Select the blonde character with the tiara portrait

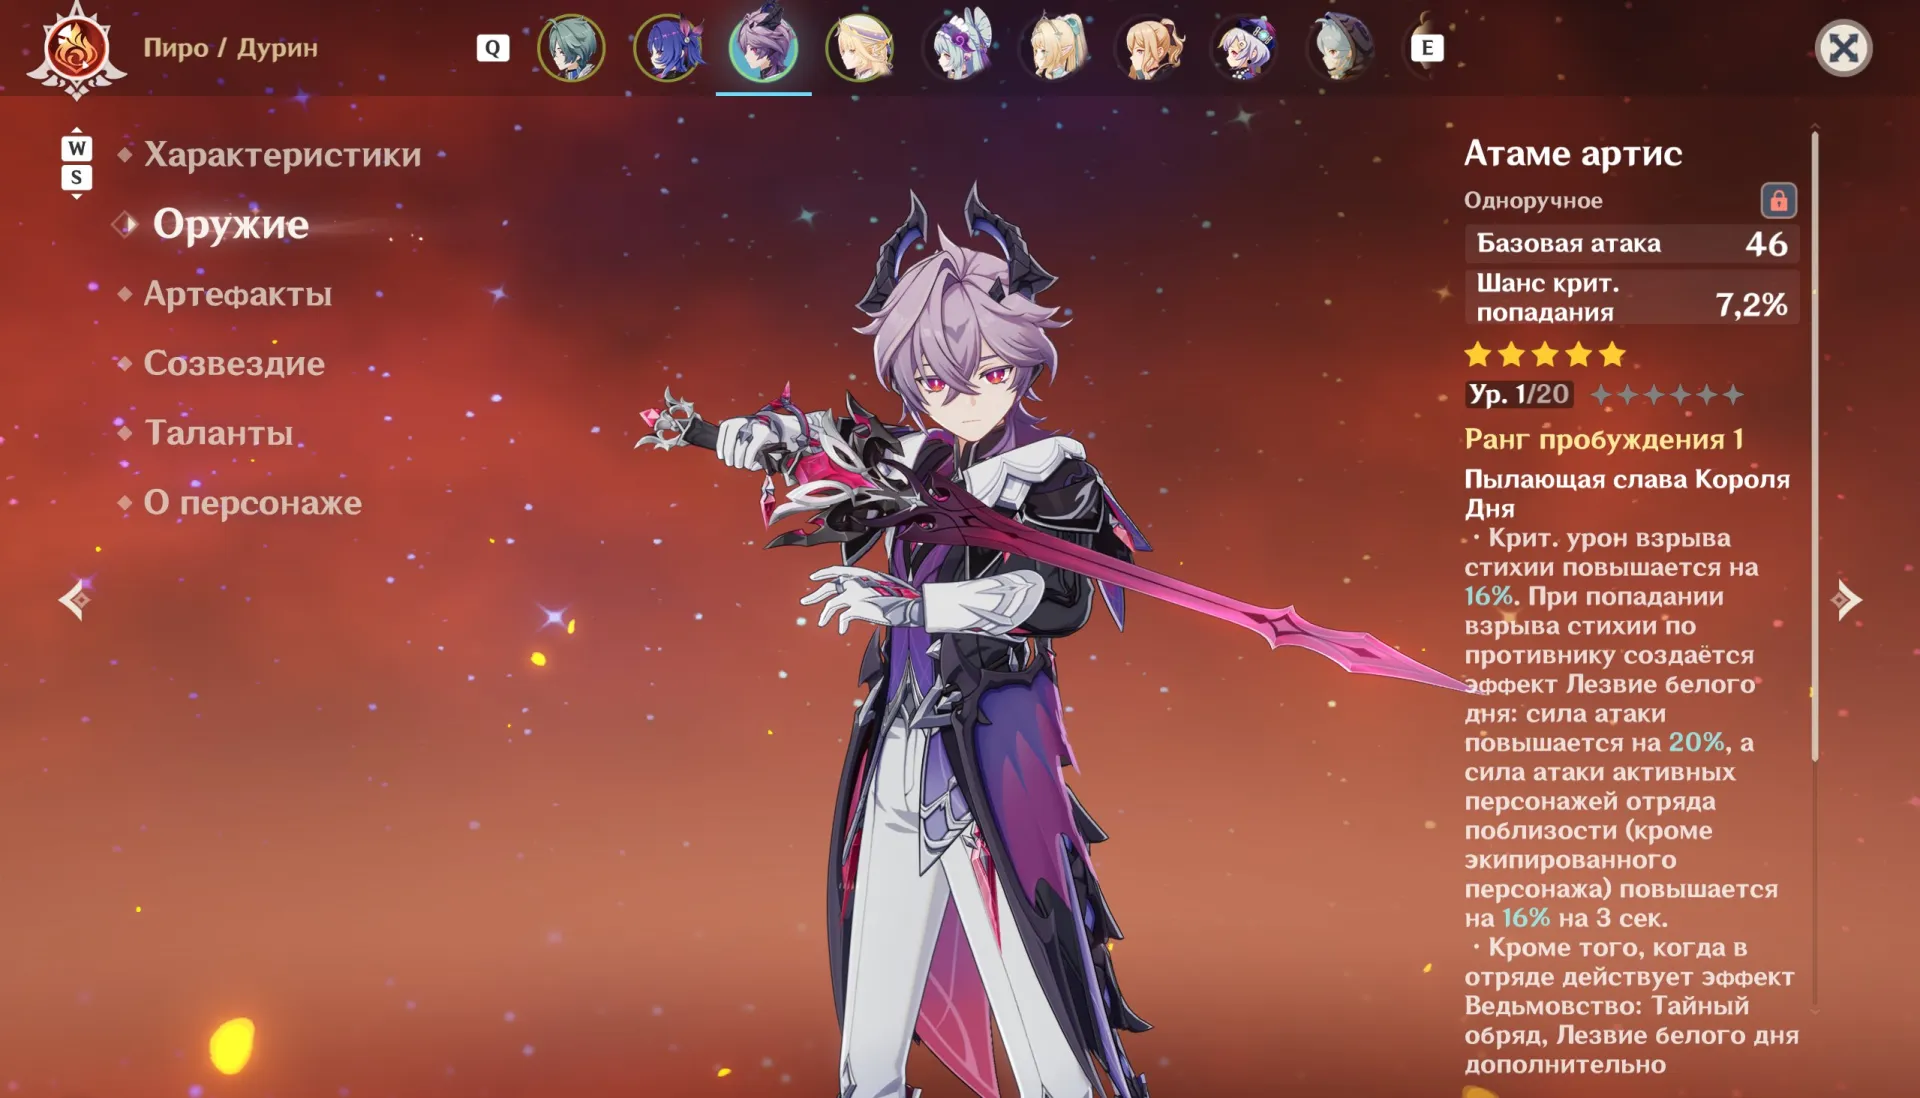[x=860, y=47]
